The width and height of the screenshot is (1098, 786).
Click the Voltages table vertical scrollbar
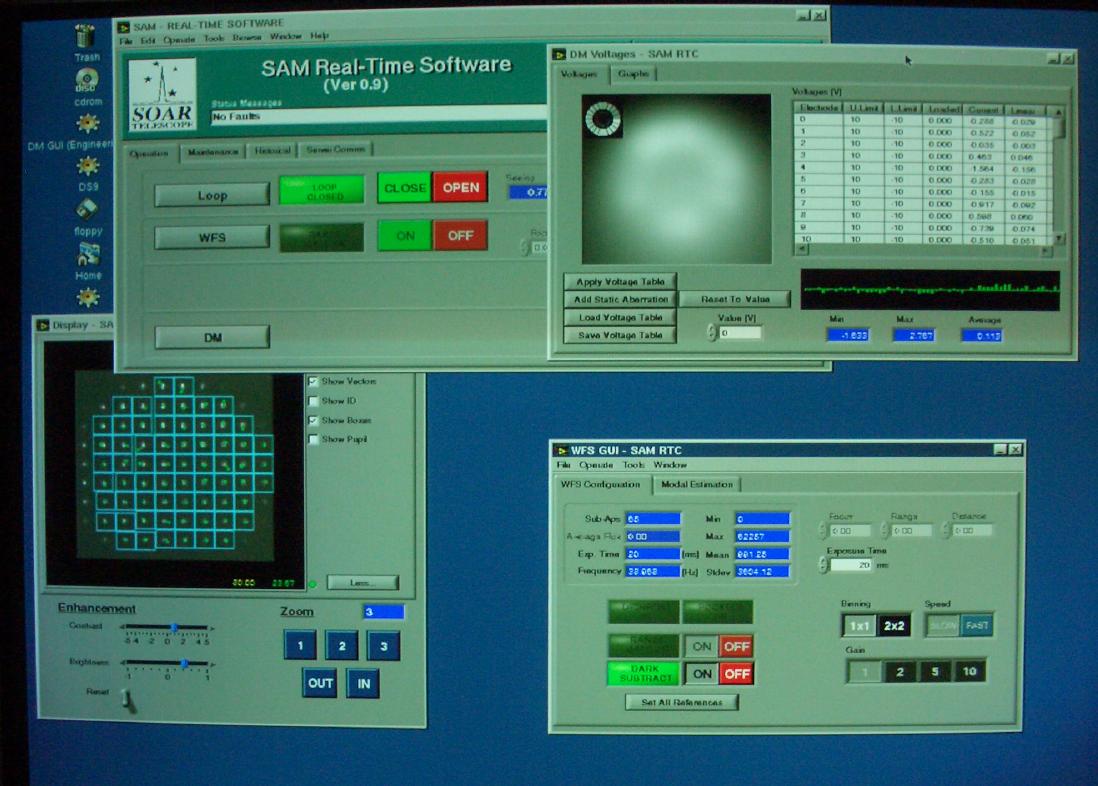coord(1059,175)
